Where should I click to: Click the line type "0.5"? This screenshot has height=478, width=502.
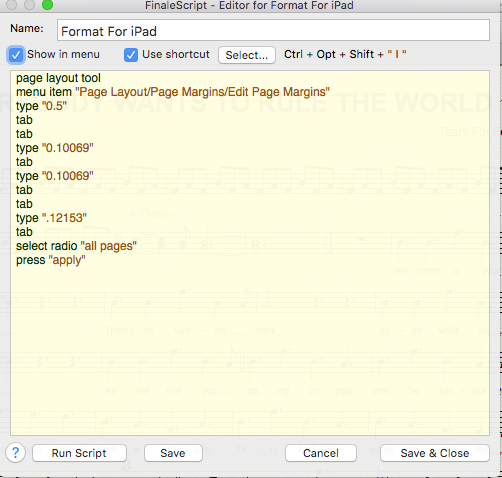click(x=41, y=106)
